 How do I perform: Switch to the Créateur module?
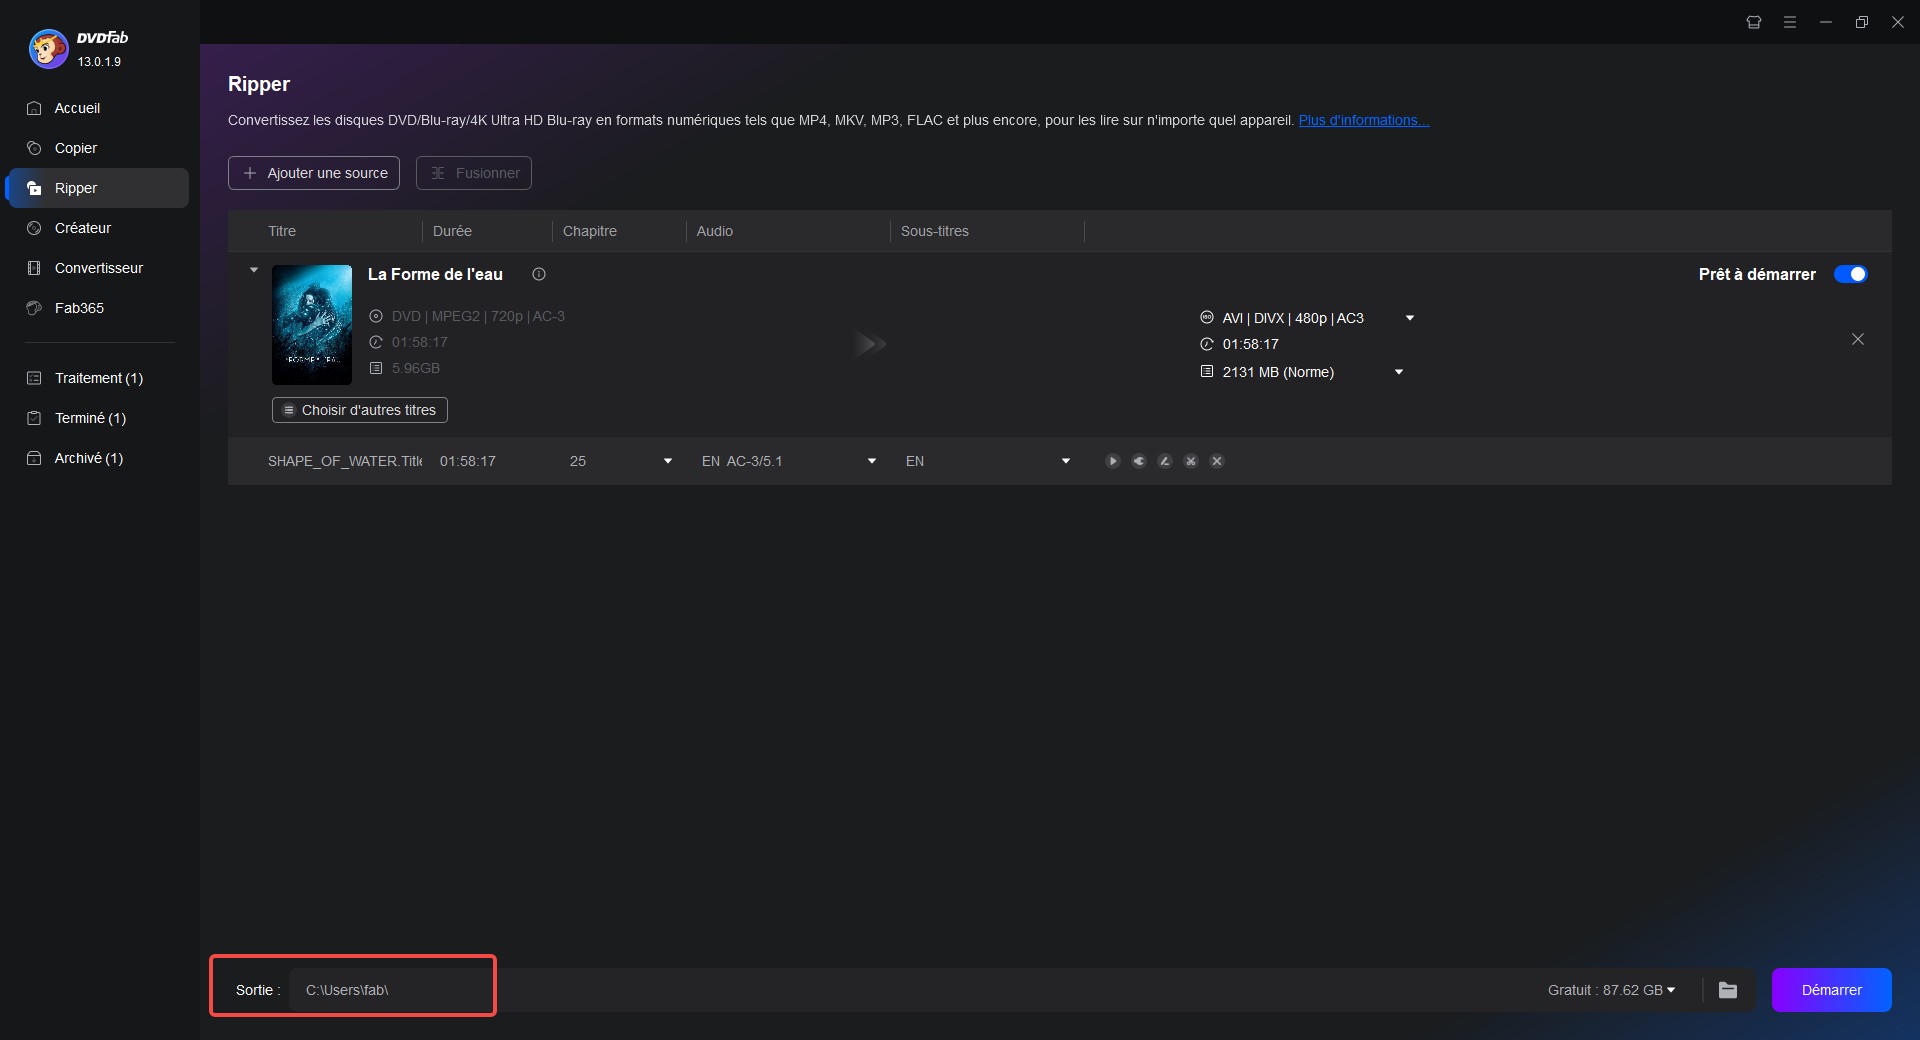(83, 228)
